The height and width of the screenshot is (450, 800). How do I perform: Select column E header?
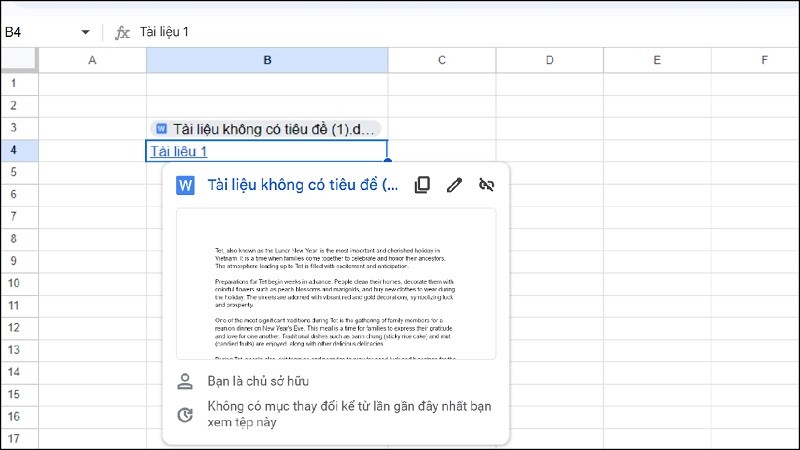point(657,60)
